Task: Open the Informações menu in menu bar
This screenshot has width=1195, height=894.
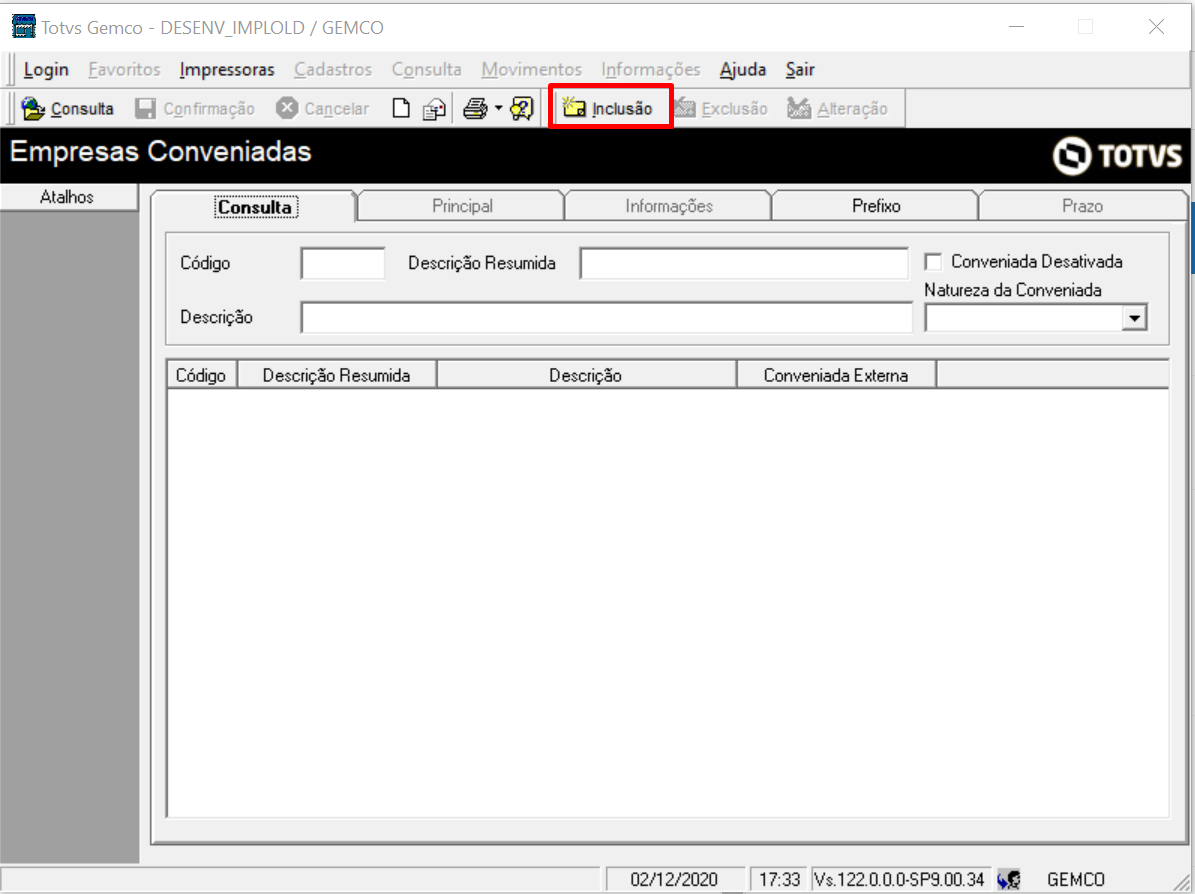Action: click(651, 69)
